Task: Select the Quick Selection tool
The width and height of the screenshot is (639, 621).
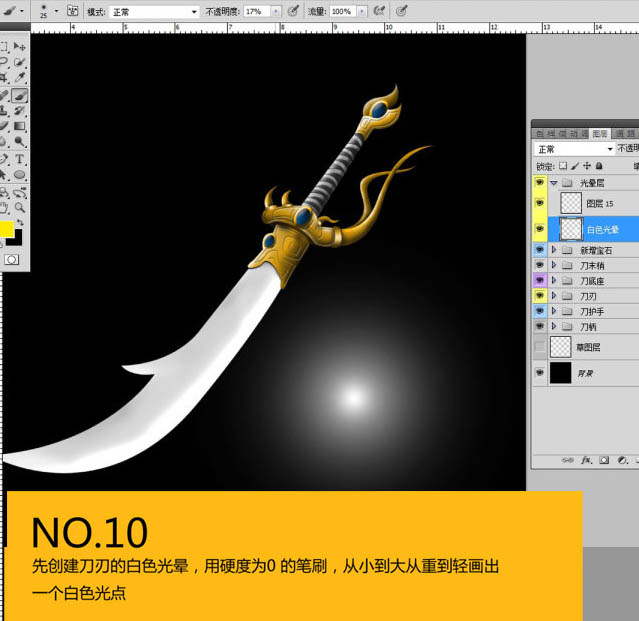Action: click(x=19, y=62)
